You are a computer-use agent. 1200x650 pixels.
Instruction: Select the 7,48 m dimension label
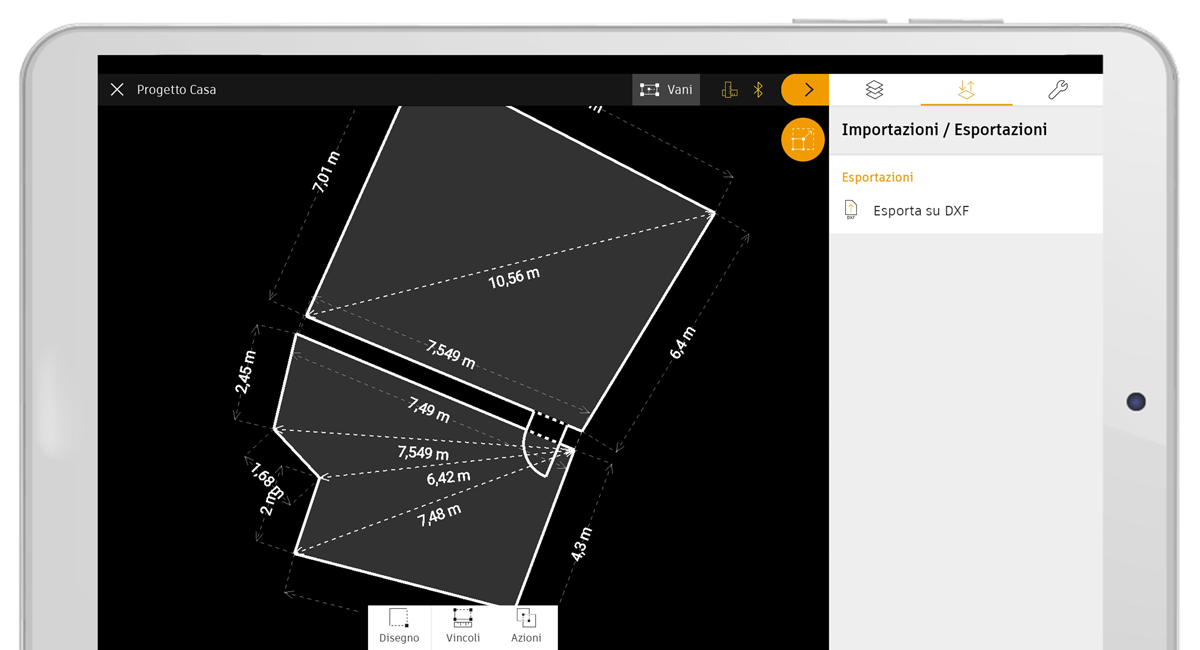pyautogui.click(x=439, y=515)
